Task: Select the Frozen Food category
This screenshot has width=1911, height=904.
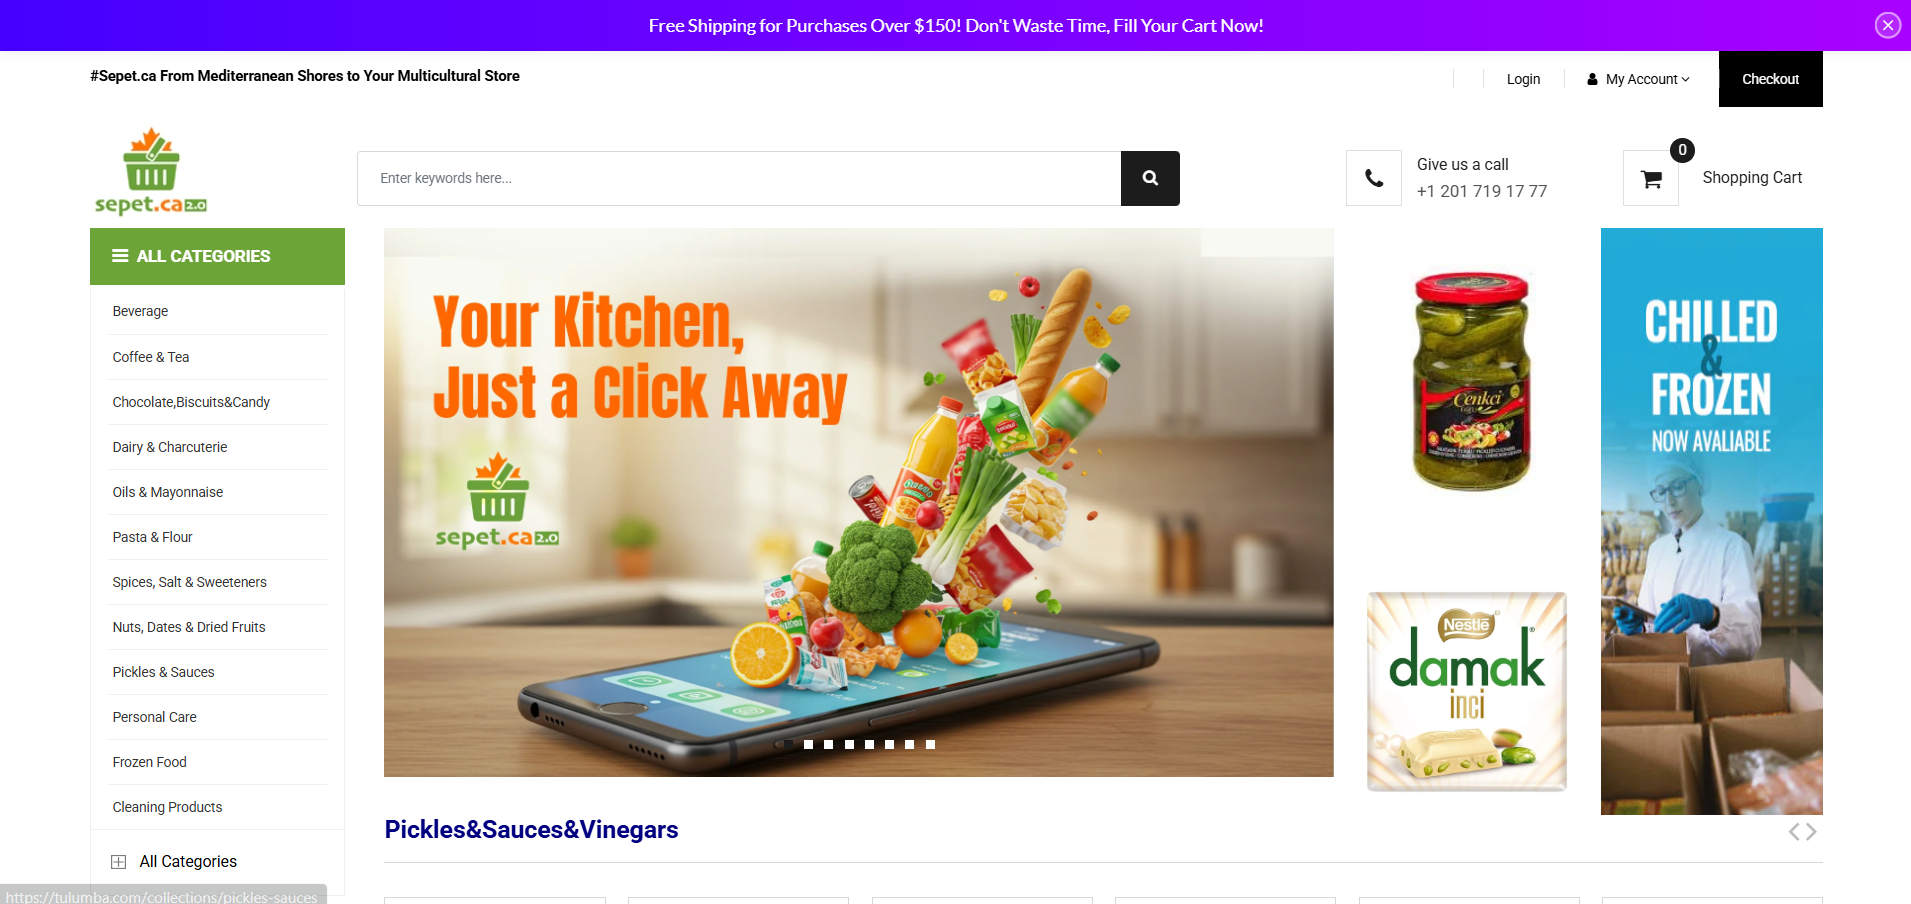Action: (149, 762)
